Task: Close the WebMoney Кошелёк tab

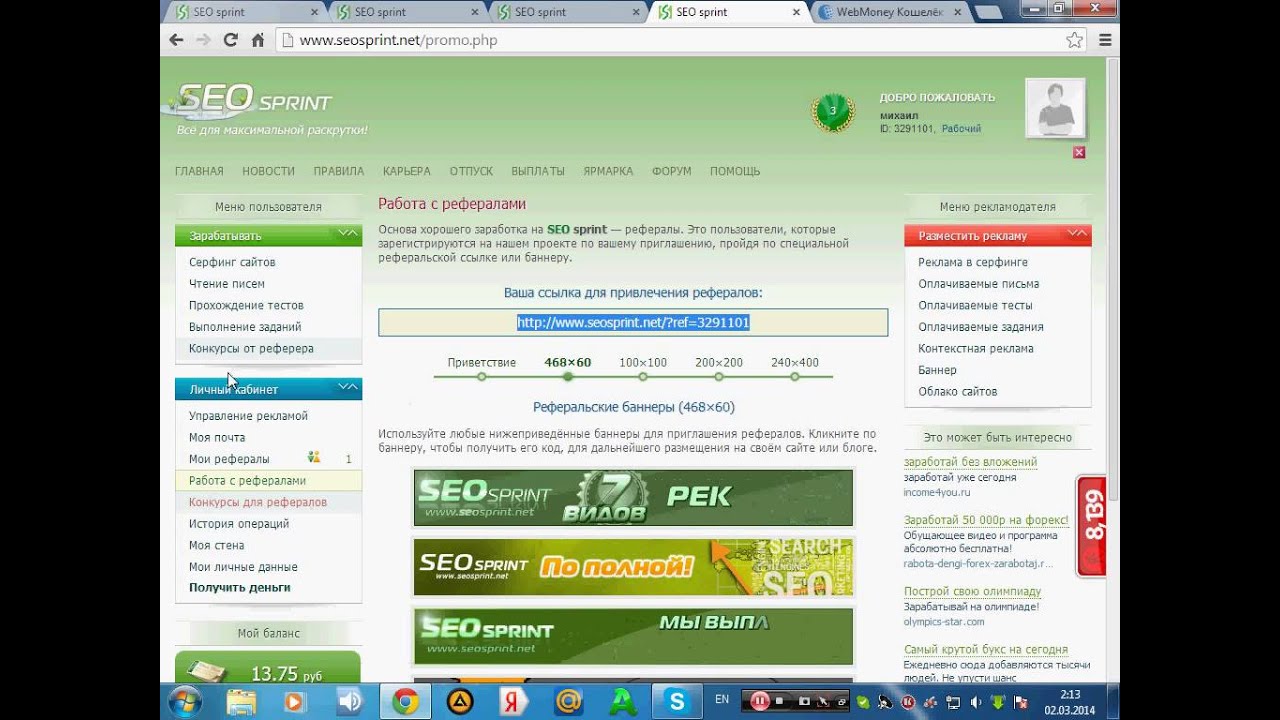Action: tap(957, 12)
